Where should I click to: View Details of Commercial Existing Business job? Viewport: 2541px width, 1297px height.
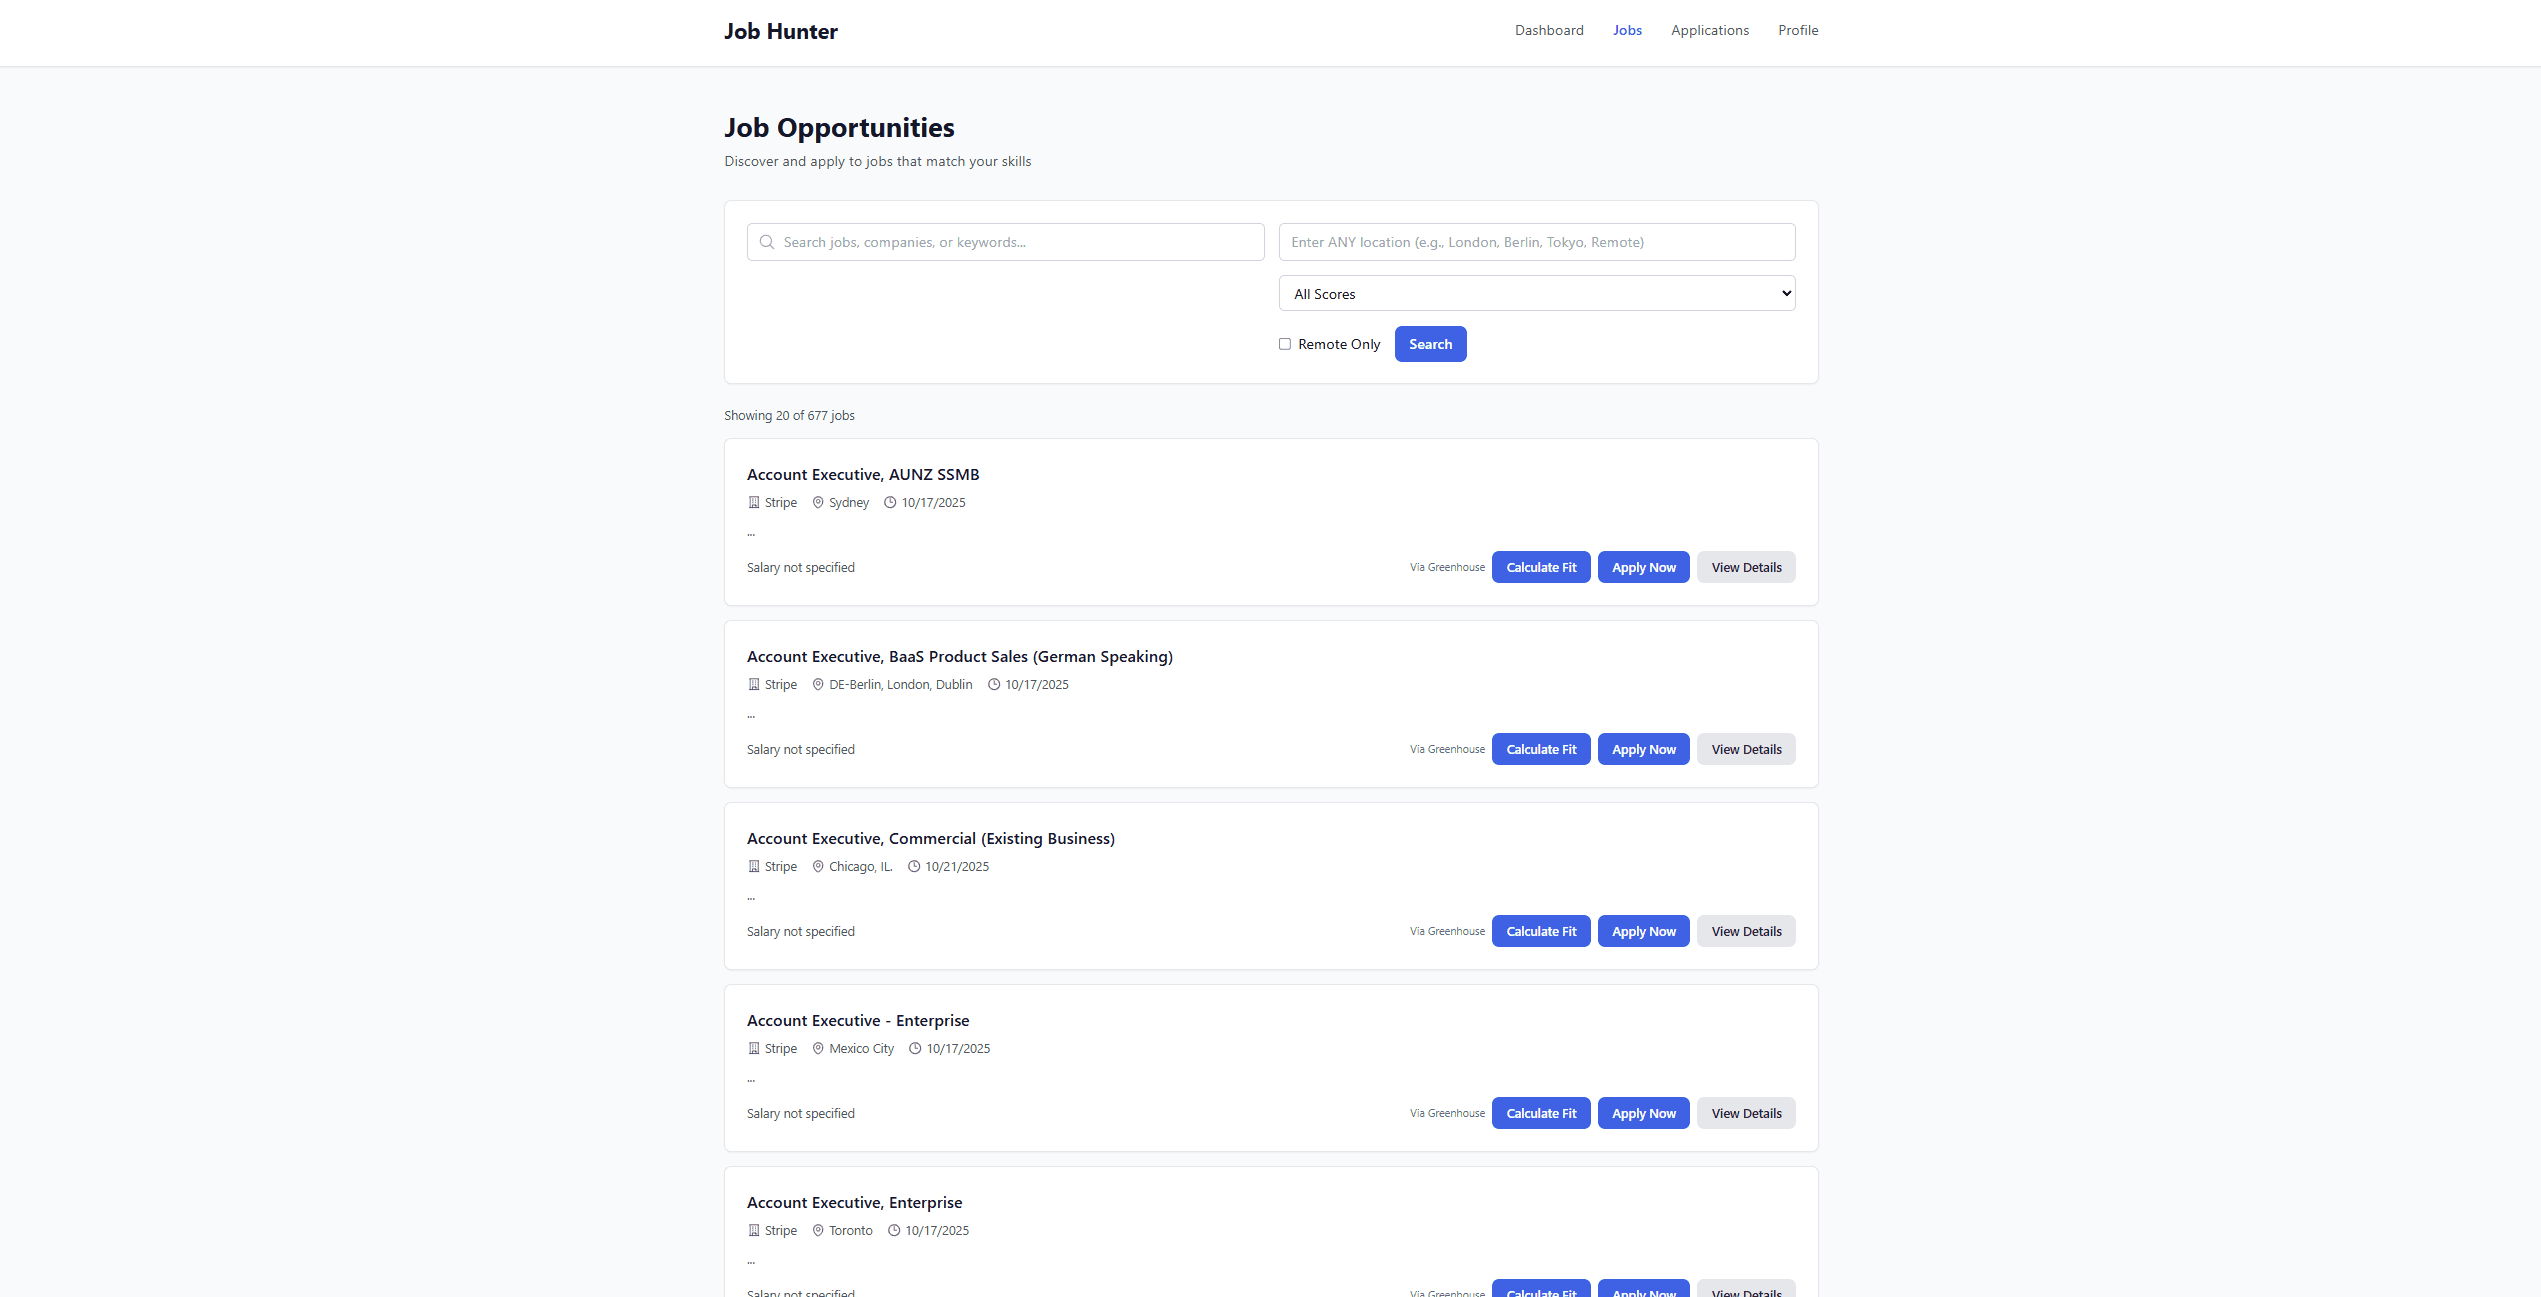tap(1745, 931)
